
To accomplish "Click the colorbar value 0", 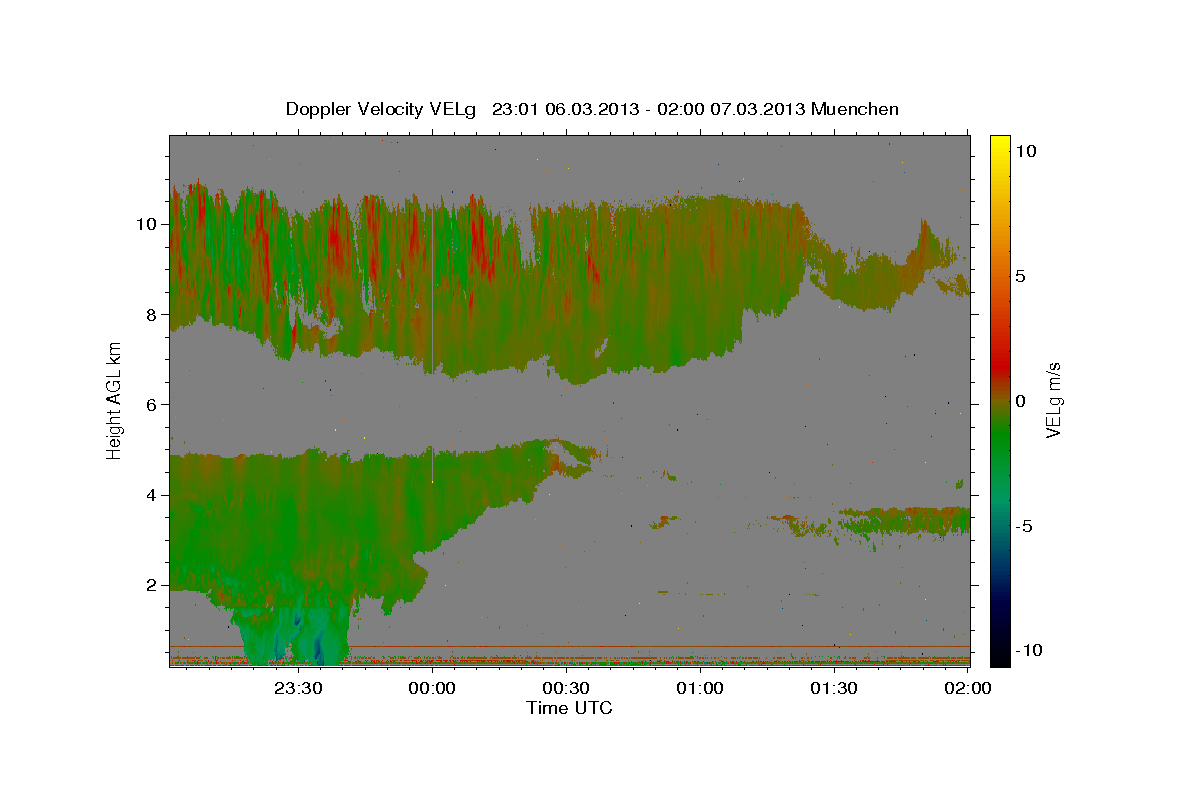I will [1021, 401].
